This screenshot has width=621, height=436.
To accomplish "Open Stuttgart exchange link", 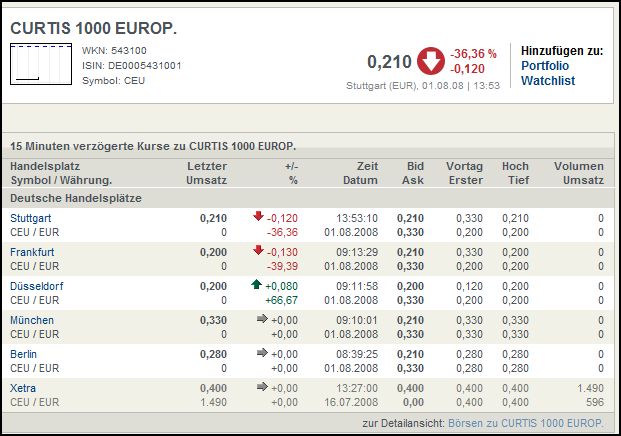I will click(31, 218).
